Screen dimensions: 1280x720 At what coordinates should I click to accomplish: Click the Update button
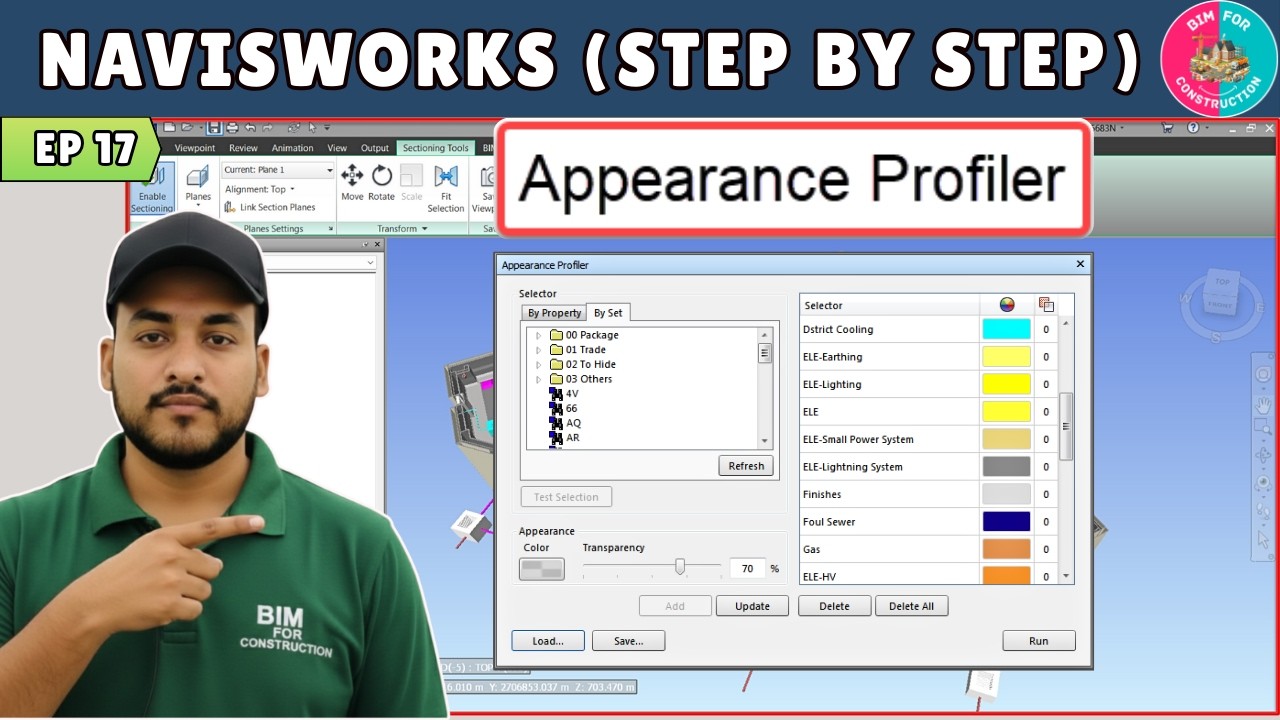click(753, 606)
